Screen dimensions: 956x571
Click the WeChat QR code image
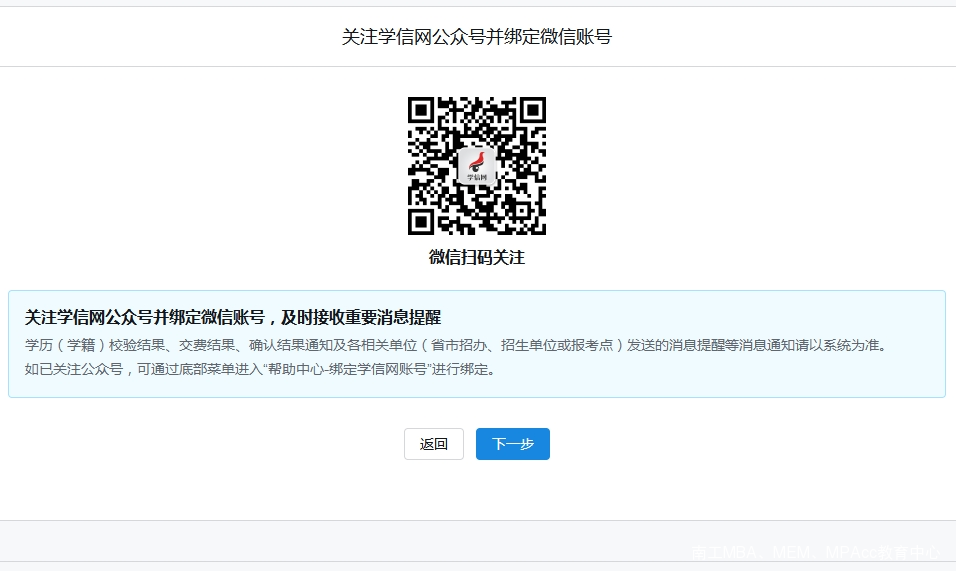coord(477,166)
